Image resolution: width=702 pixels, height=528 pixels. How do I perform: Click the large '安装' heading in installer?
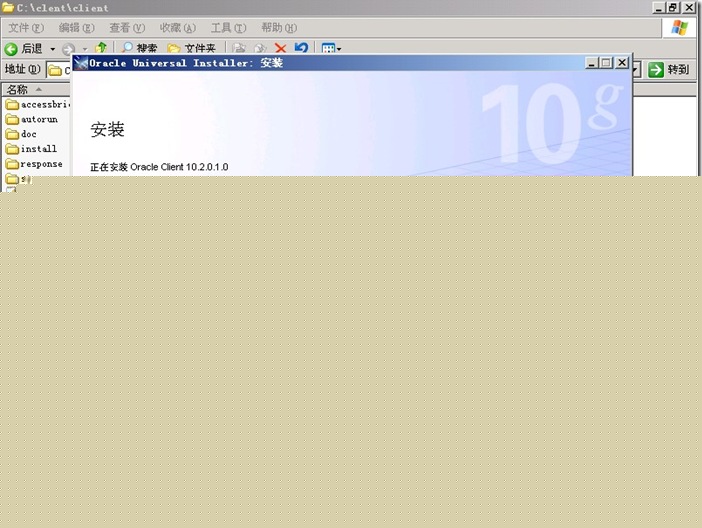pos(107,129)
